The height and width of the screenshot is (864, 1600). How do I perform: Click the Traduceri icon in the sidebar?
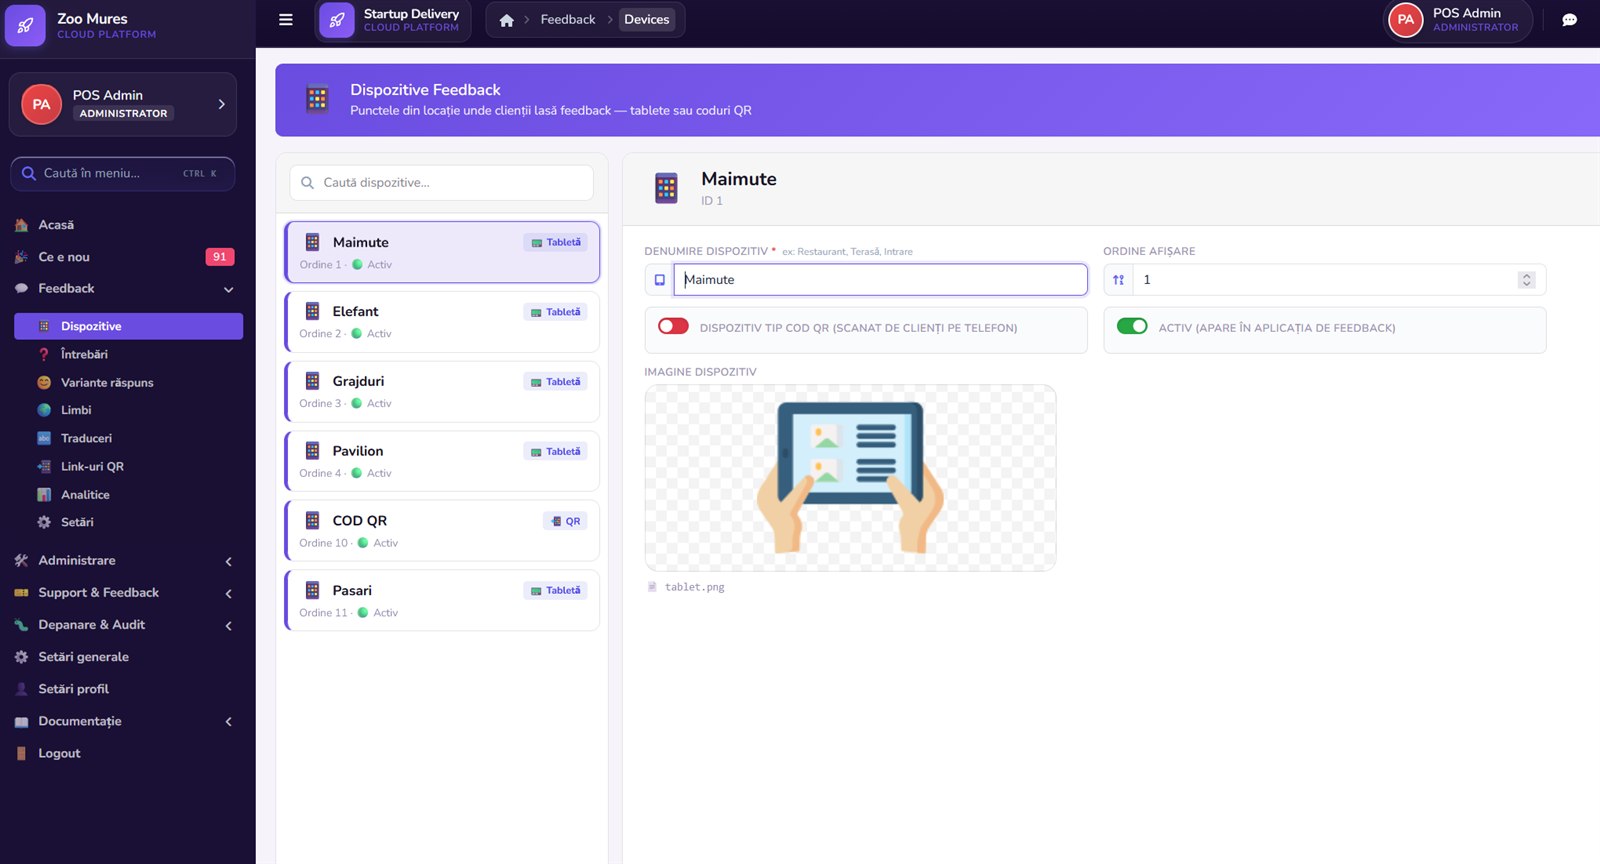point(44,438)
